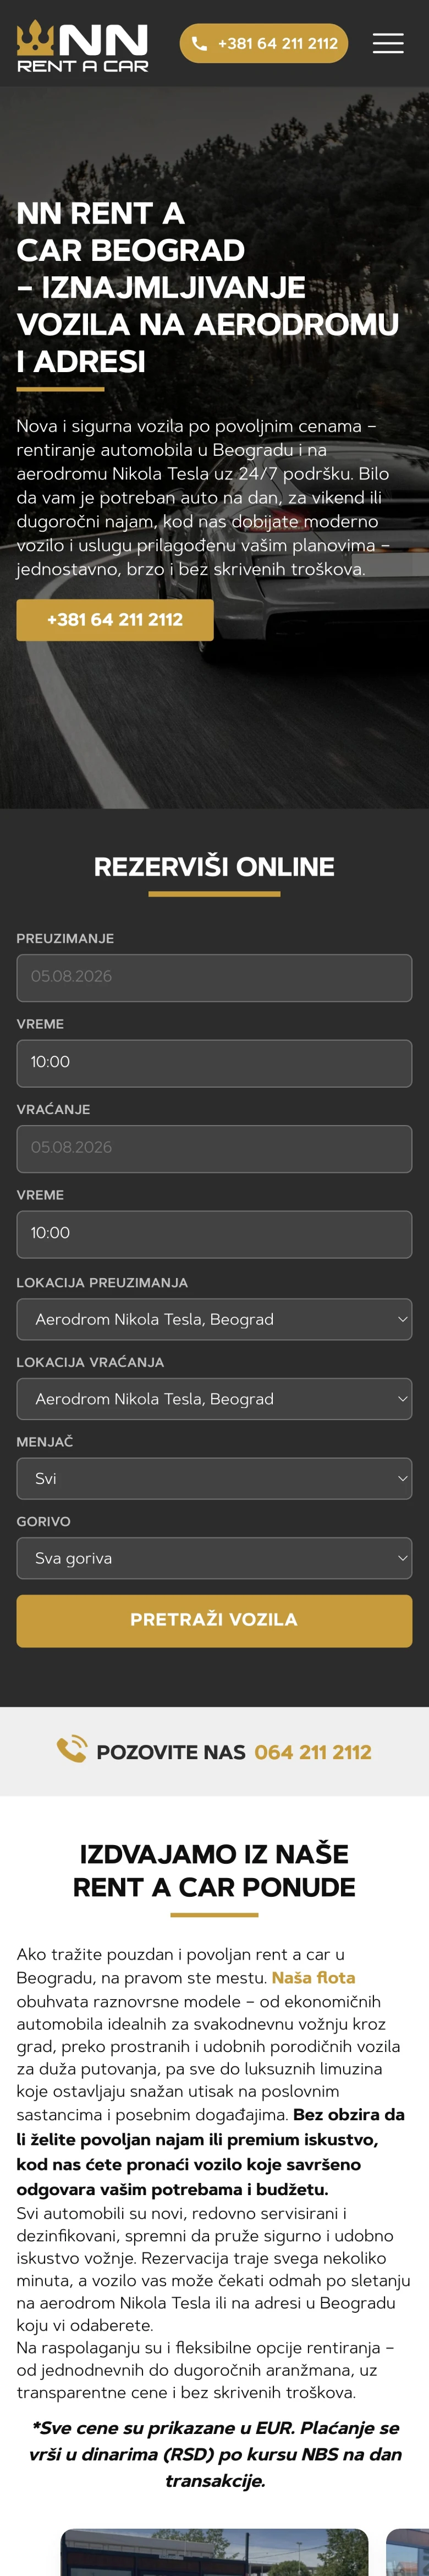
Task: Open the hamburger menu icon
Action: [388, 43]
